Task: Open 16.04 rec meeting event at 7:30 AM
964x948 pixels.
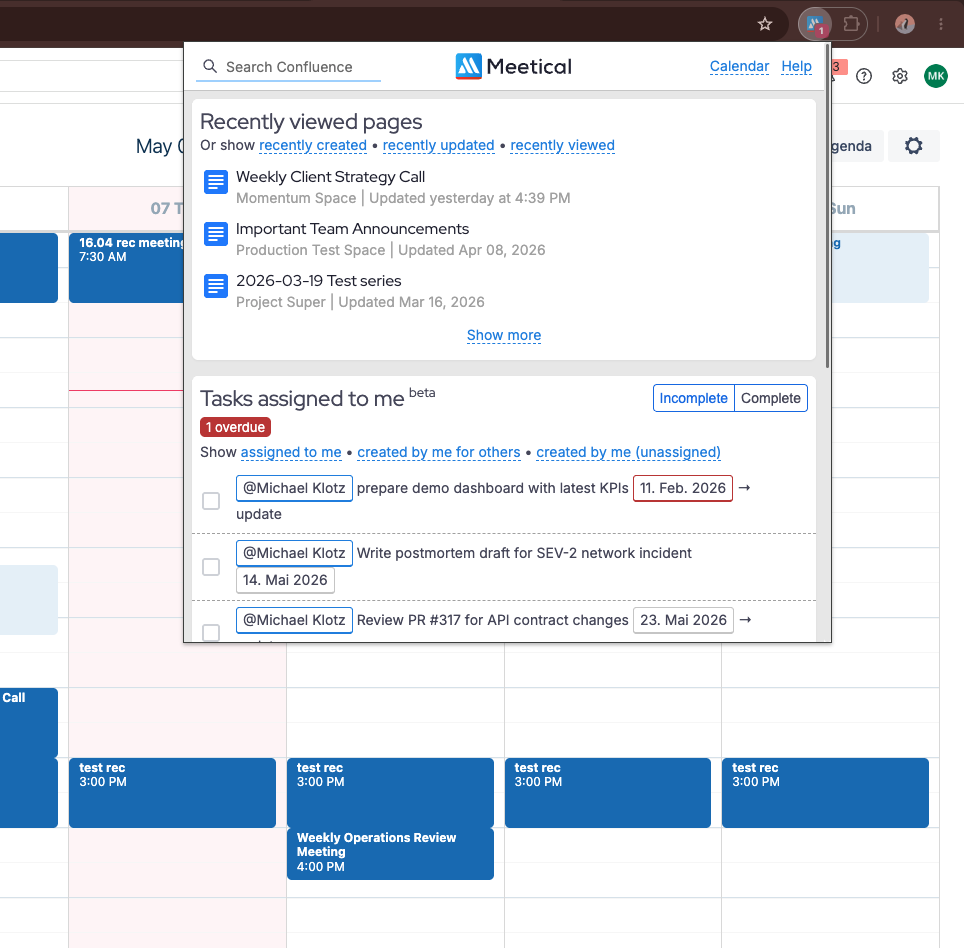Action: point(126,267)
